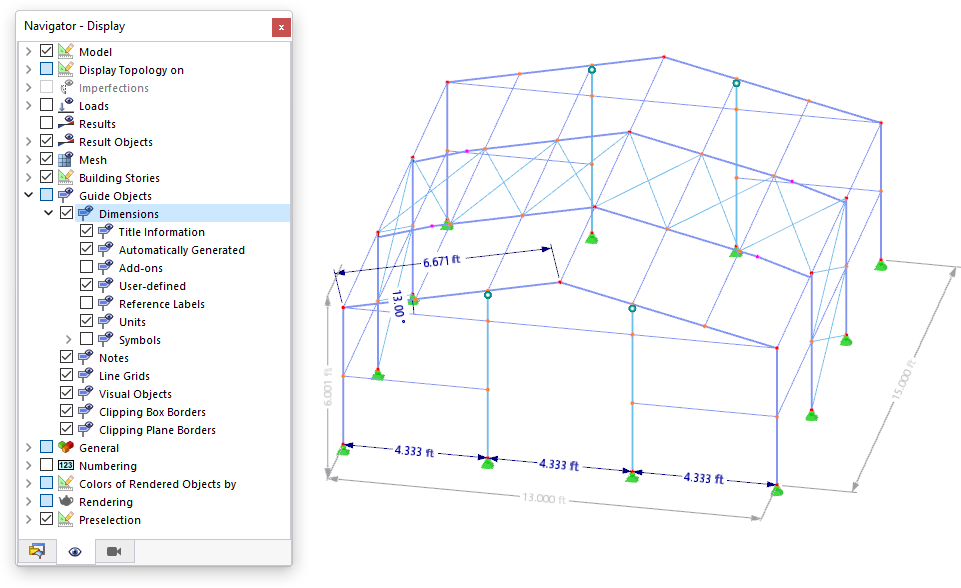Enable the Symbols checkbox under Dimensions

pyautogui.click(x=86, y=339)
